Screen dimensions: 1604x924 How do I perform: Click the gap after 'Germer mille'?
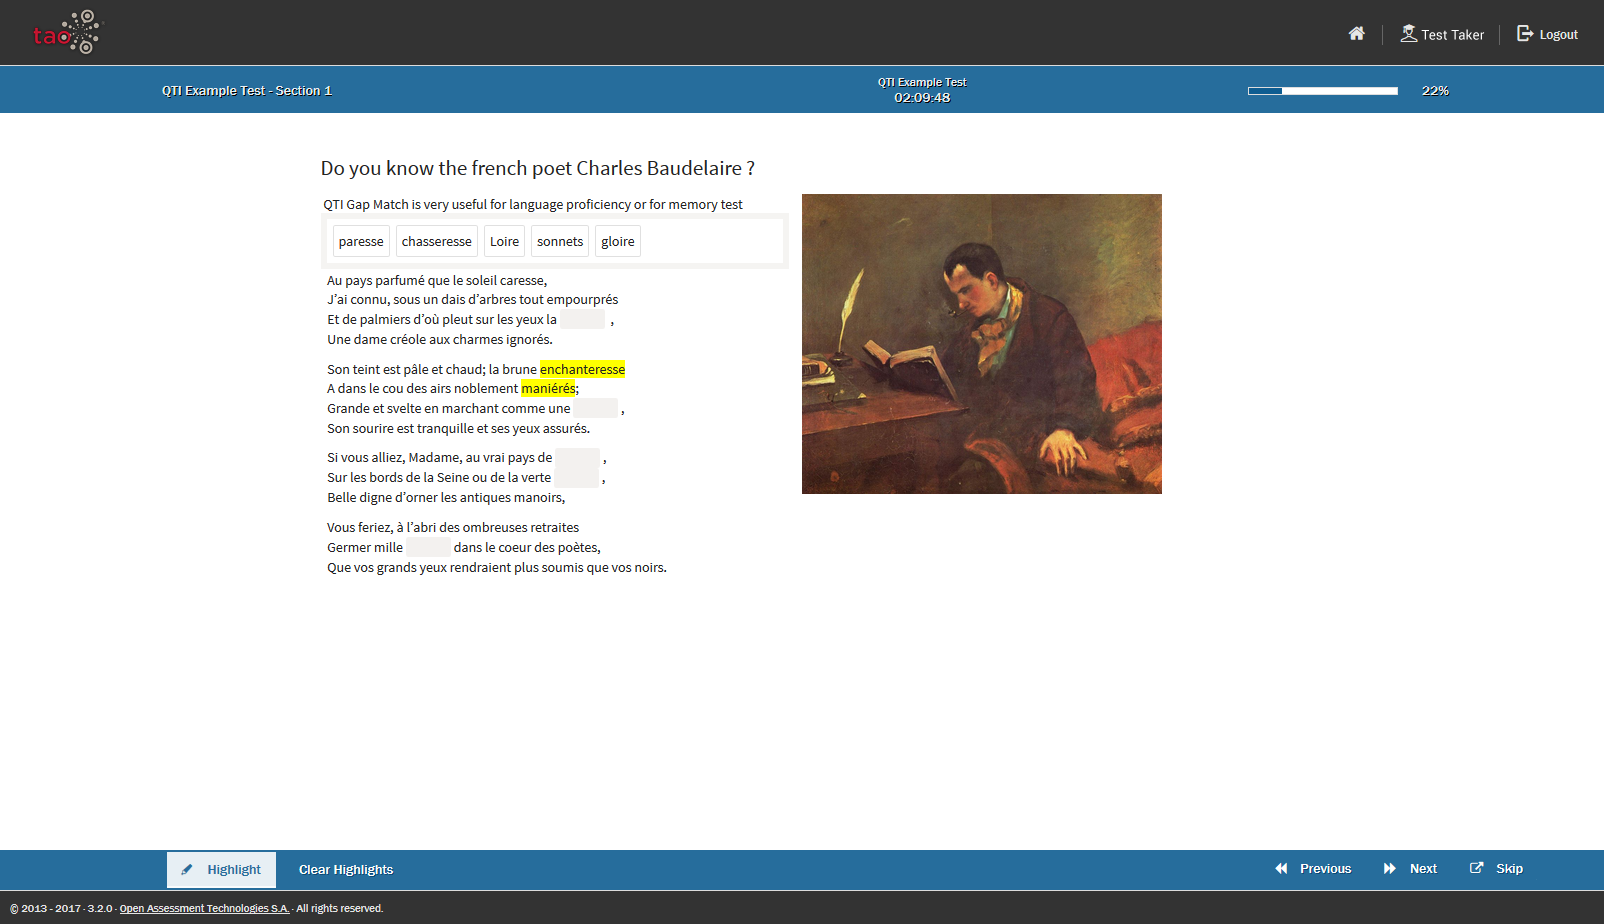point(428,547)
